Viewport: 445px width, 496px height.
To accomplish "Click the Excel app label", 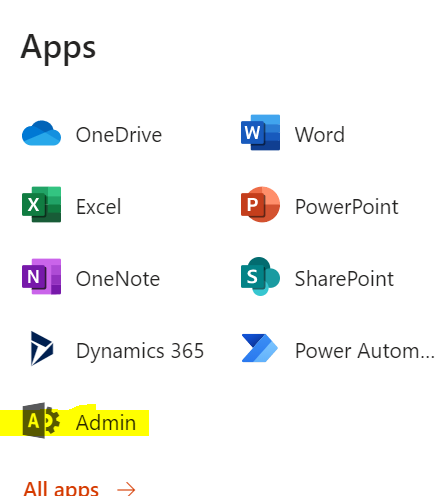I will coord(98,207).
